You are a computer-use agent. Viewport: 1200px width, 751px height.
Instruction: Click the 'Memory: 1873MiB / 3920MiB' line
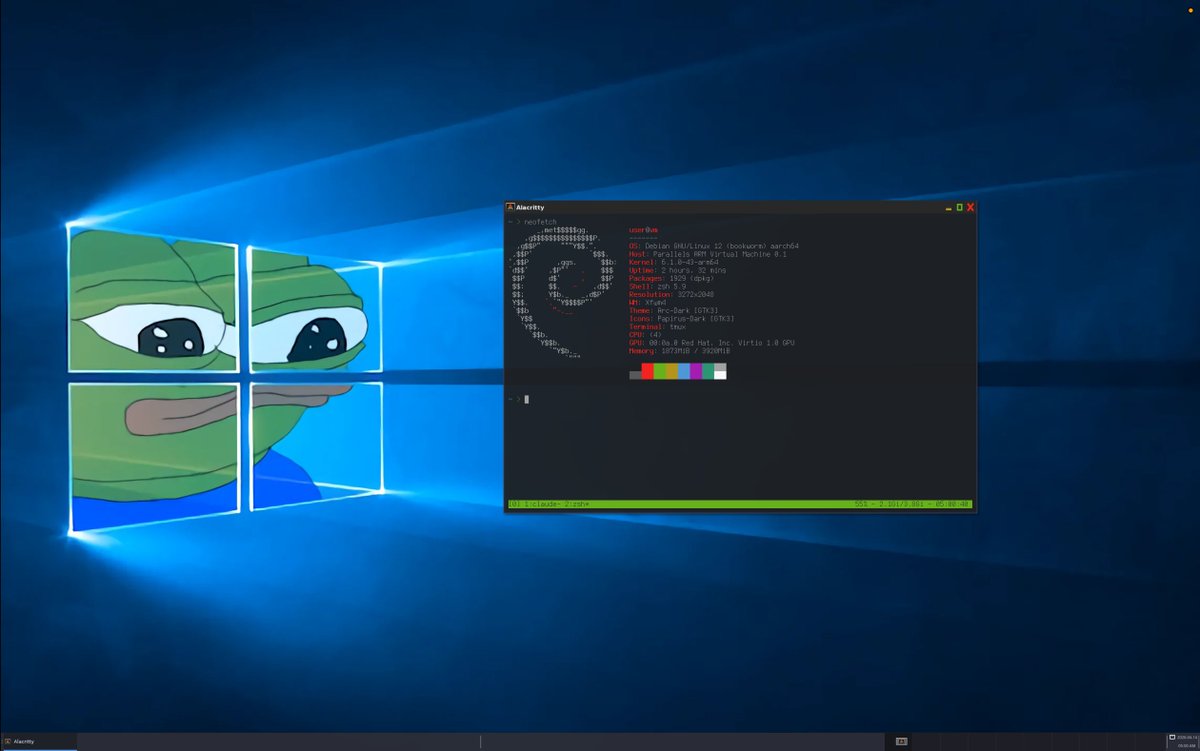(680, 351)
